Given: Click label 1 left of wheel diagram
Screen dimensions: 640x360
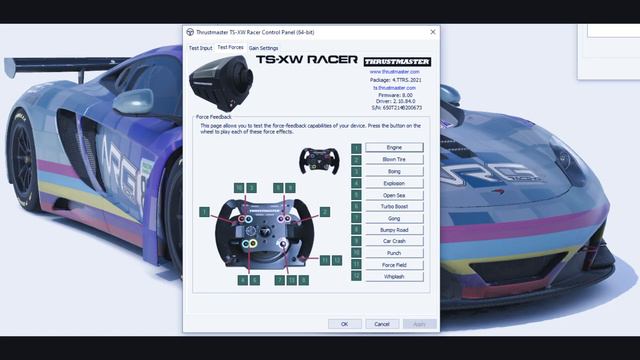Looking at the screenshot, I should [204, 212].
